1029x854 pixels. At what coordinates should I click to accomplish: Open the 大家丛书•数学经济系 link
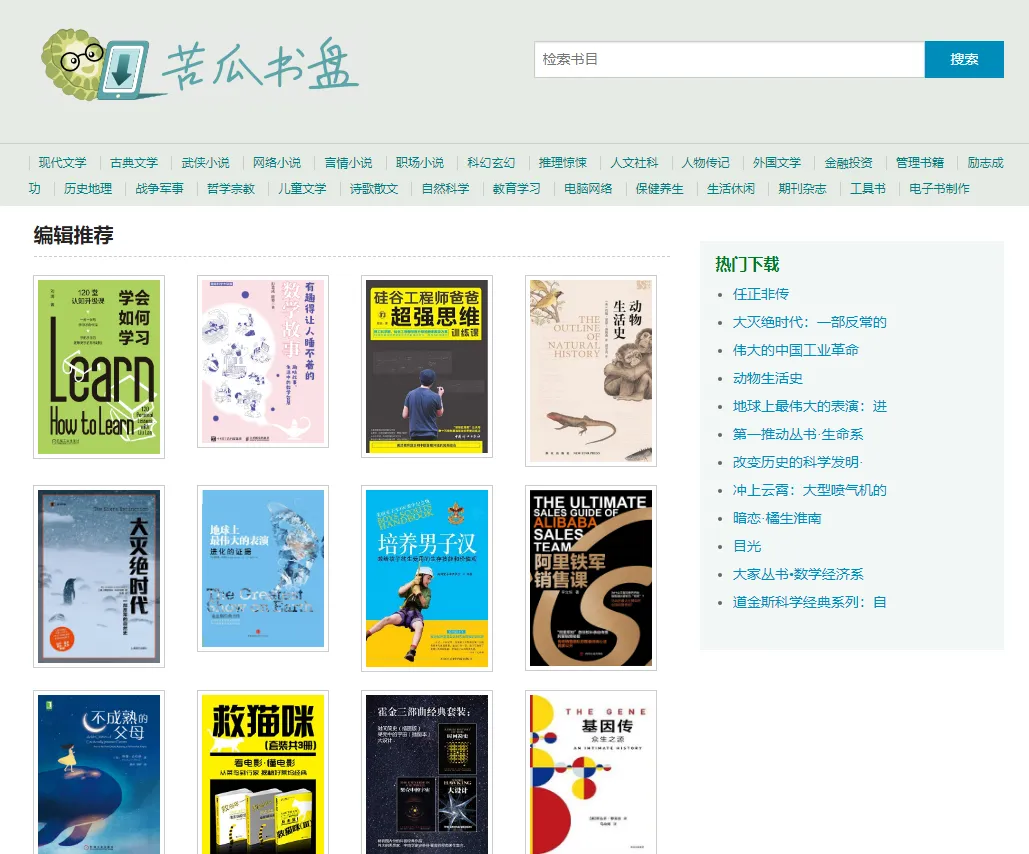pos(798,574)
